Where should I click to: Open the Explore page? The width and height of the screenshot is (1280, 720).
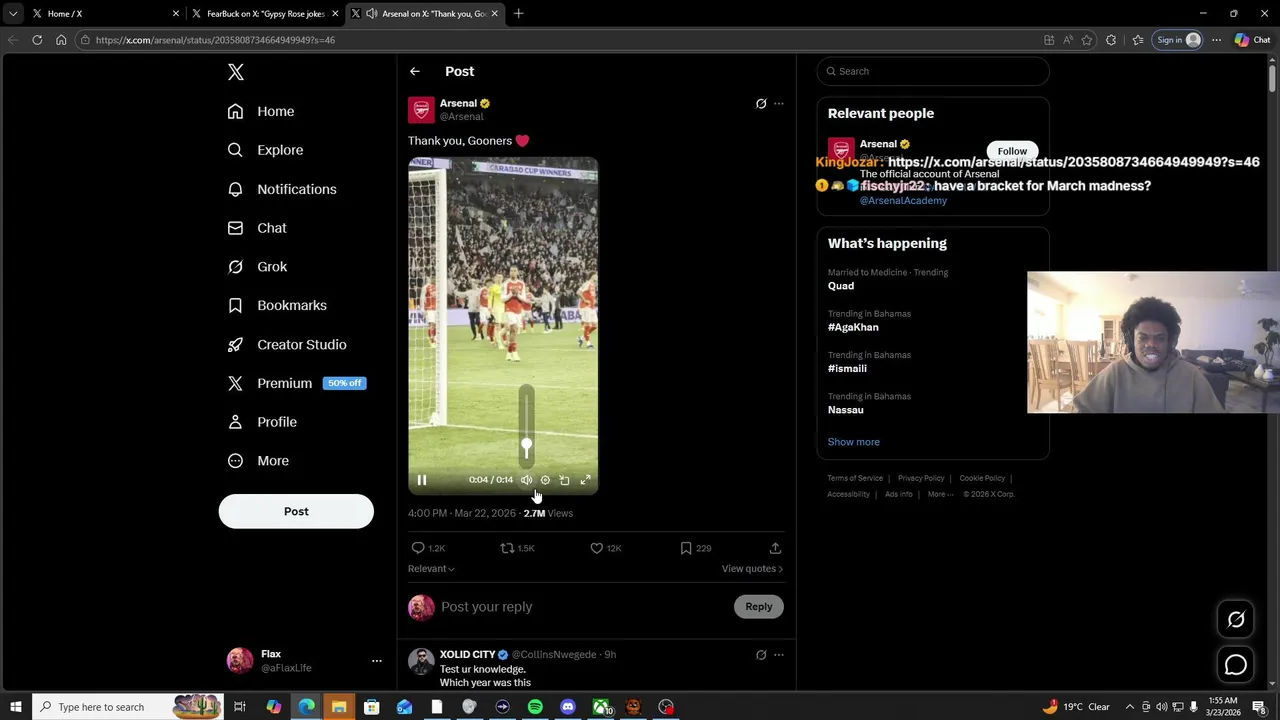pos(265,150)
